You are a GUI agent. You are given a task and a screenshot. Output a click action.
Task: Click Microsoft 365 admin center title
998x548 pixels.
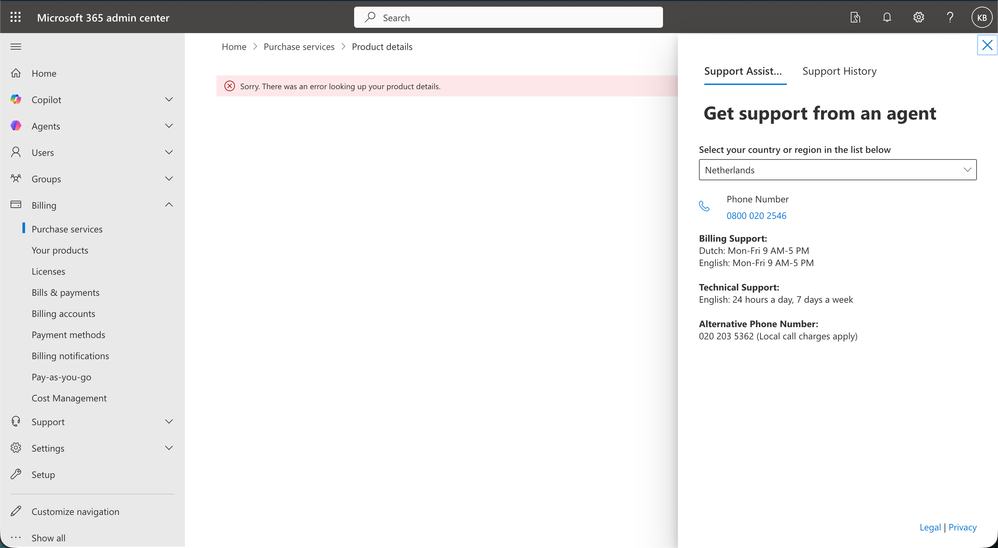pos(103,17)
